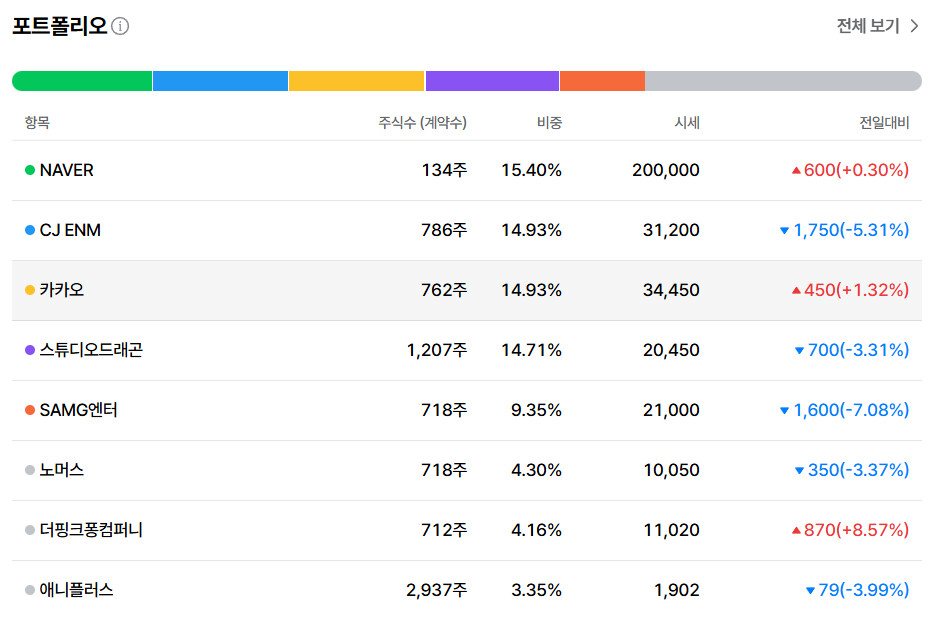
Task: Select the green NAVER bar segment
Action: pos(82,81)
